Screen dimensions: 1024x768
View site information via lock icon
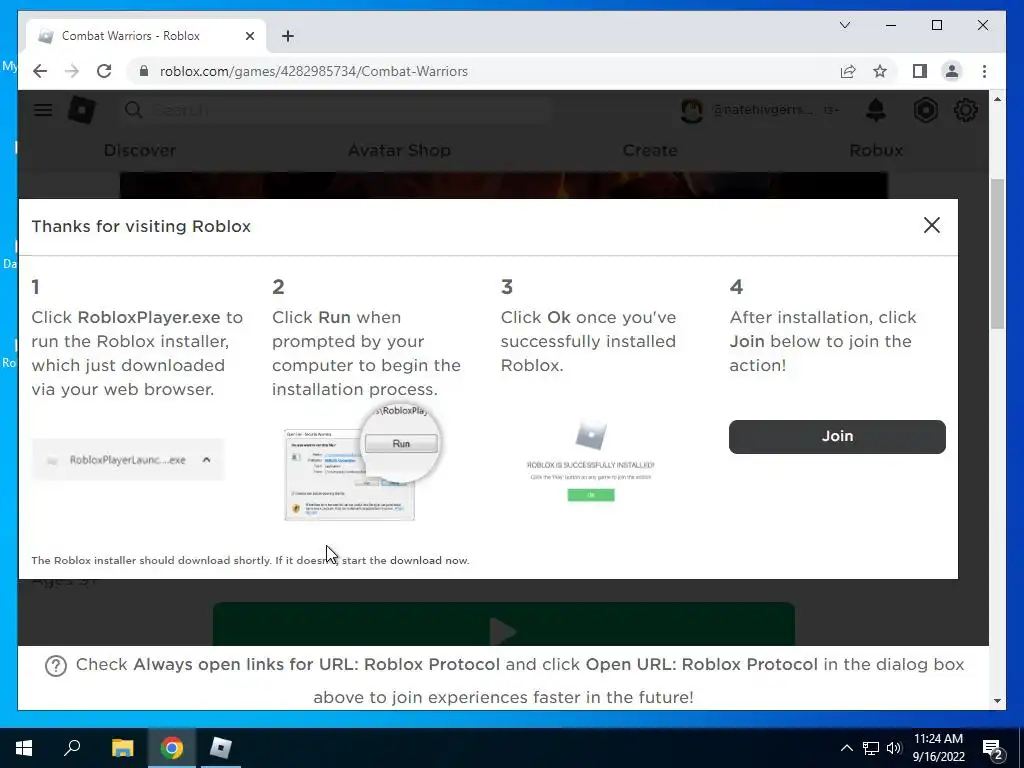point(144,71)
